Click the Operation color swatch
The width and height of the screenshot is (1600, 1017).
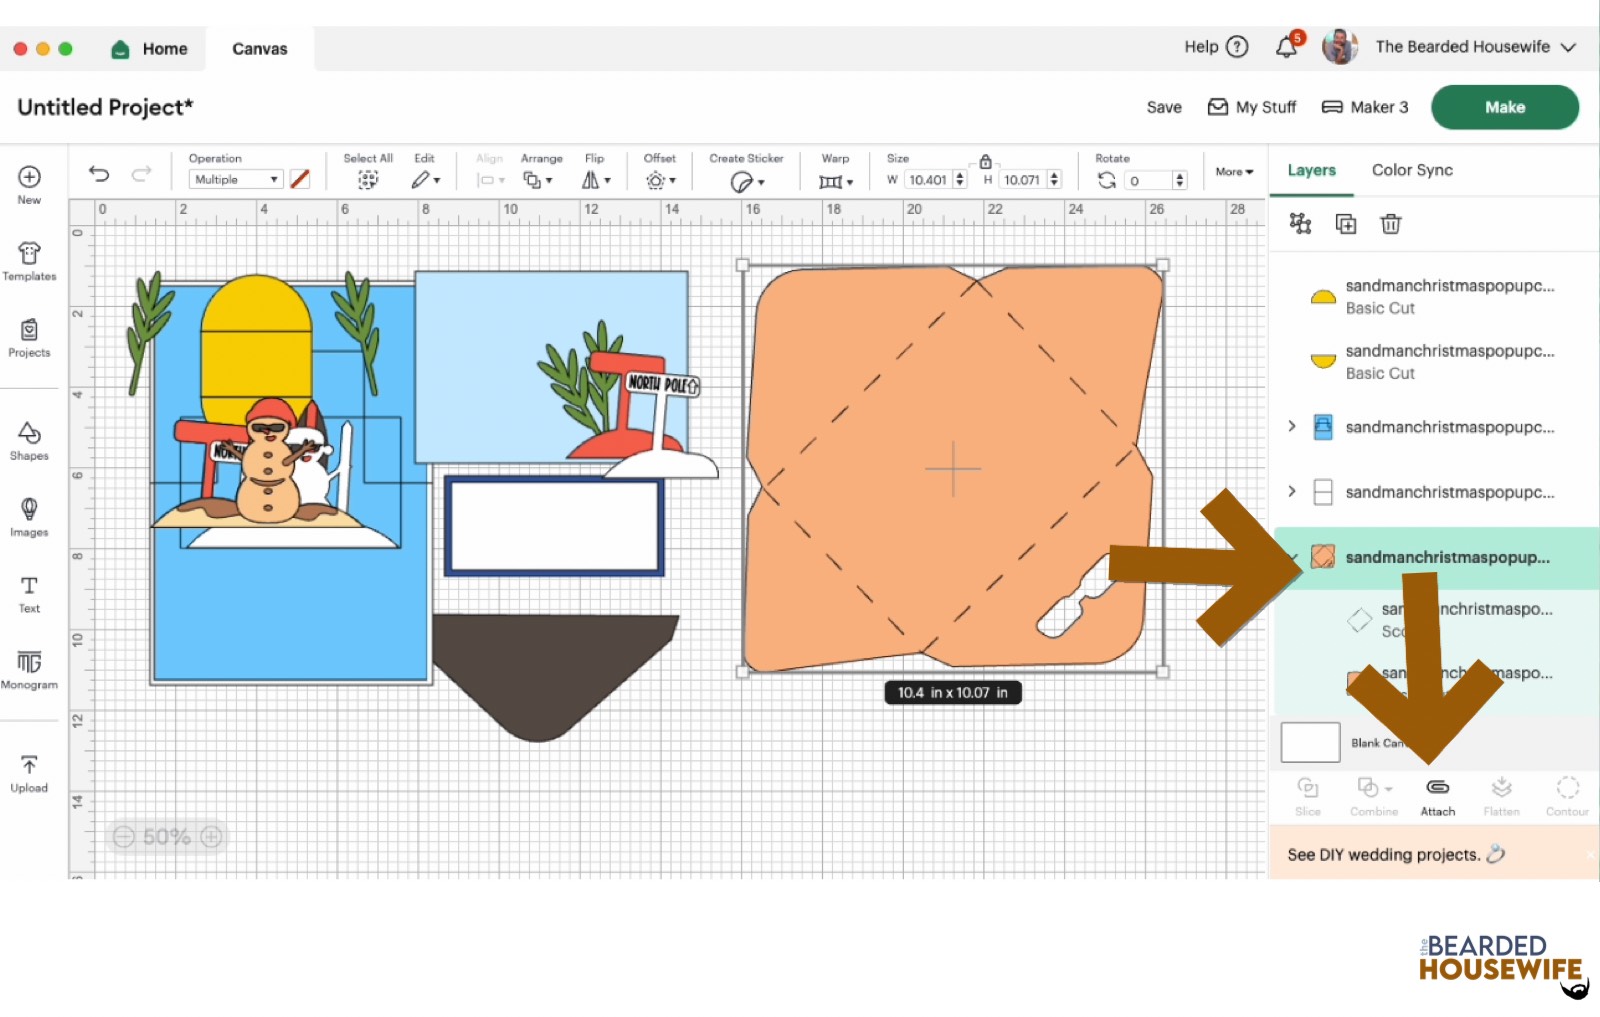tap(300, 179)
